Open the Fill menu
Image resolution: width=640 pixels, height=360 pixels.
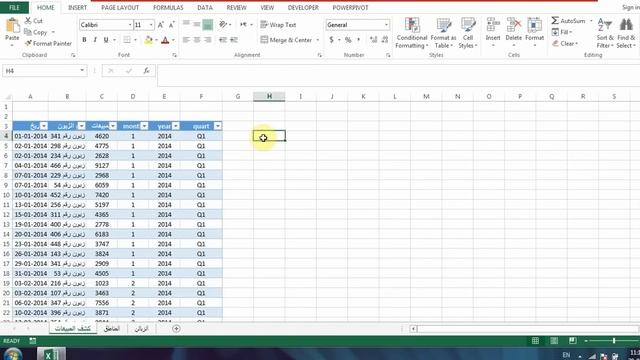(562, 32)
